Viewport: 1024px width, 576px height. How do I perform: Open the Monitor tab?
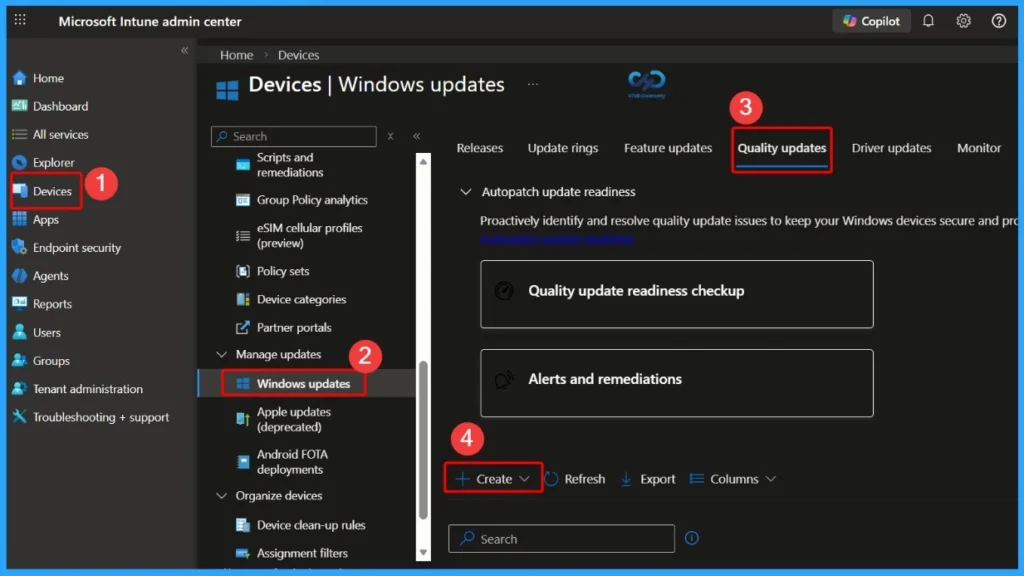point(978,147)
